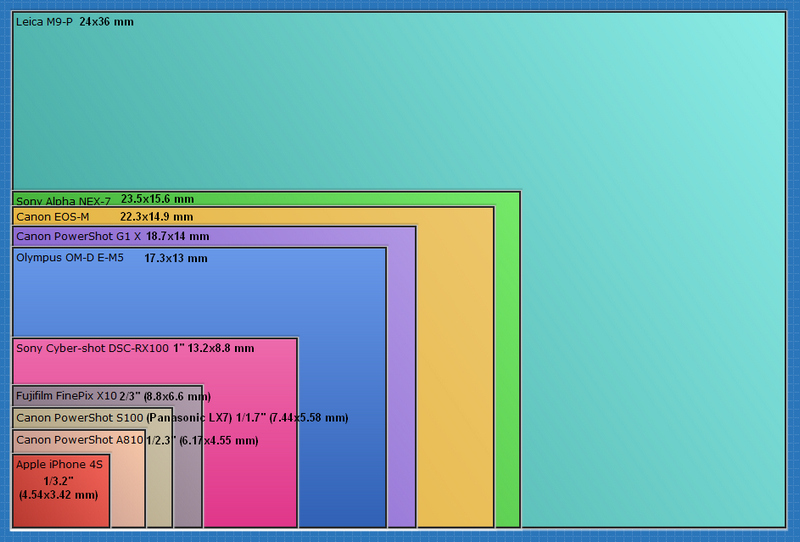Select the Sony Alpha NEX-7 label
The width and height of the screenshot is (800, 542).
tap(63, 200)
